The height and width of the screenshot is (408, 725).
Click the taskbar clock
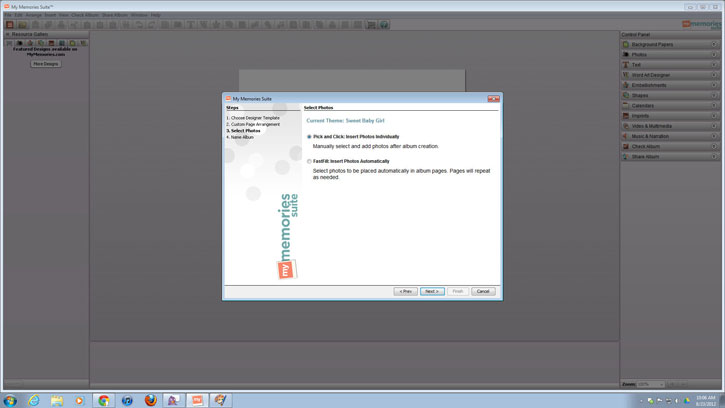[706, 401]
